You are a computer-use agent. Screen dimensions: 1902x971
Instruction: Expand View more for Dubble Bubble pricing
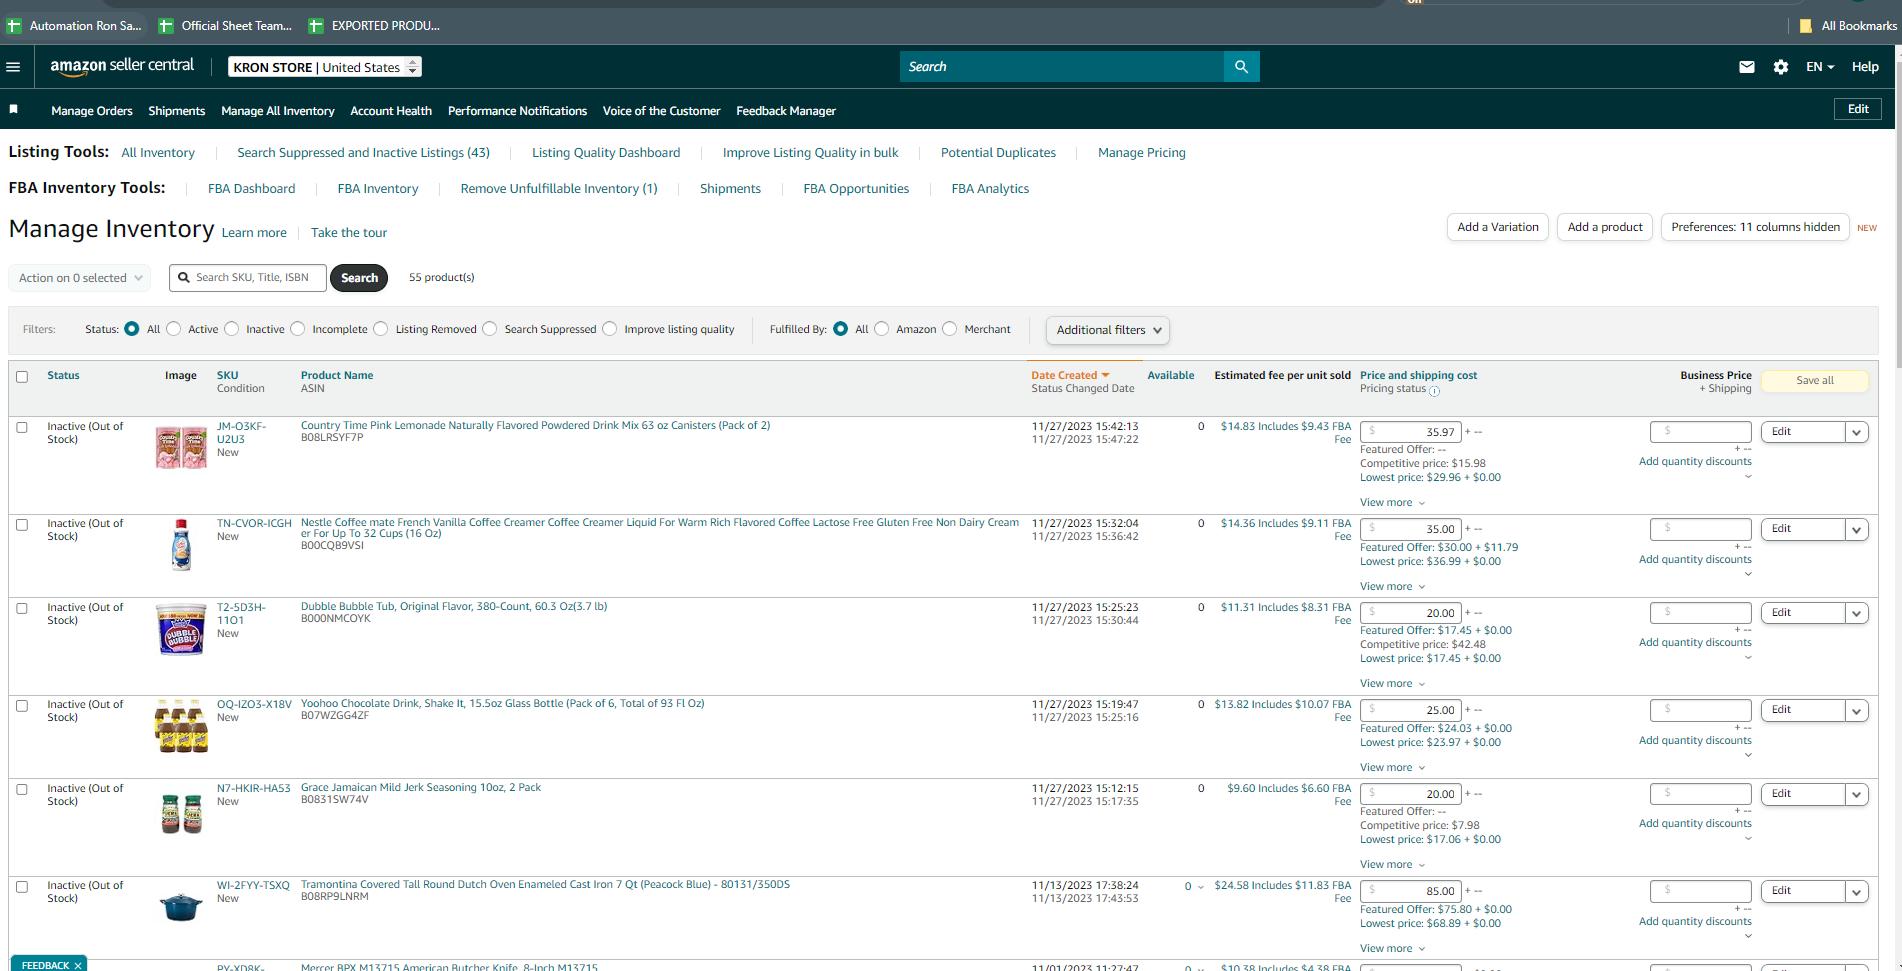[1392, 684]
